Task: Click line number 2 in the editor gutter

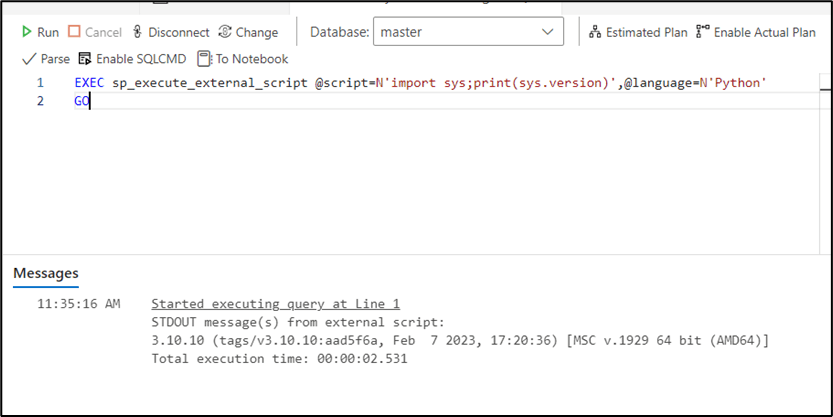Action: click(x=40, y=101)
